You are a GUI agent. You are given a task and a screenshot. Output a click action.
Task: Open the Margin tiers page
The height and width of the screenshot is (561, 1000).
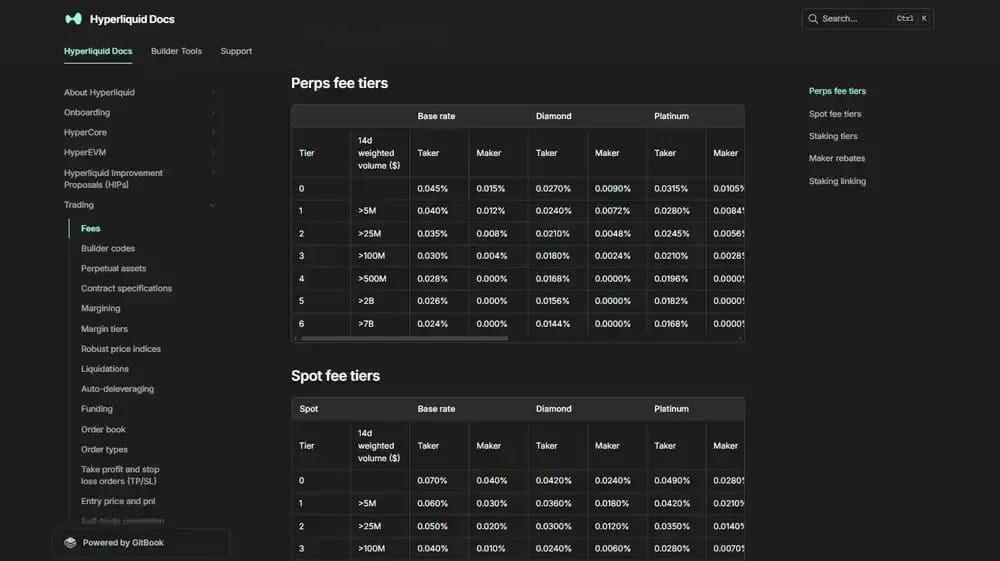(104, 329)
